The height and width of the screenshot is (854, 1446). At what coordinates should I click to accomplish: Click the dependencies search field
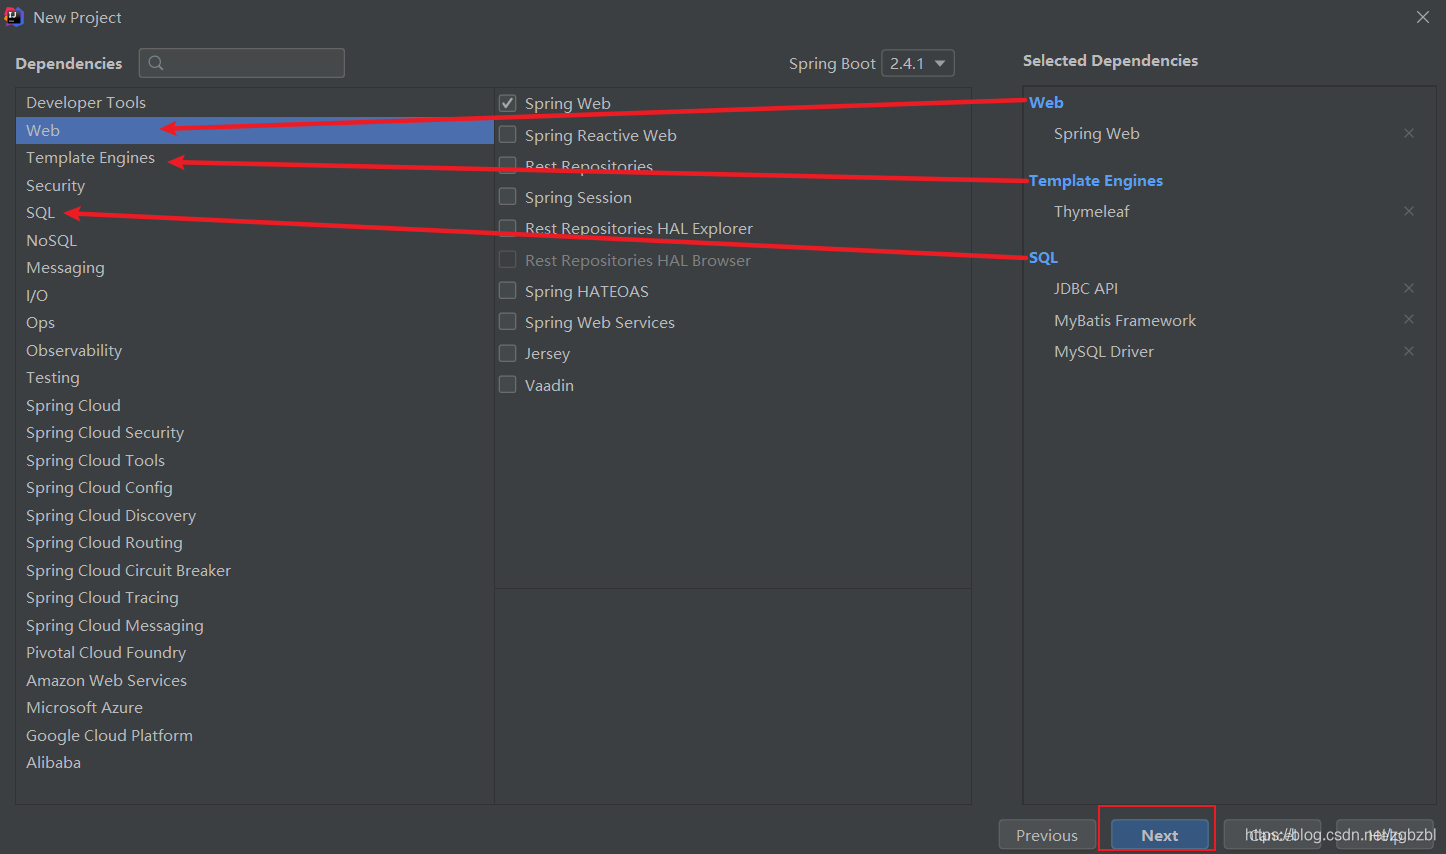click(x=242, y=63)
